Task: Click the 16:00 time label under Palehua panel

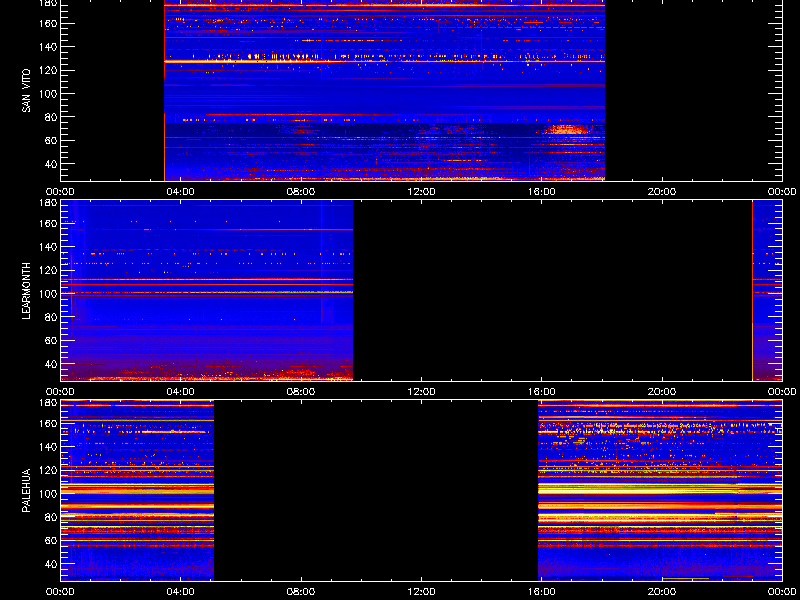Action: pos(542,592)
